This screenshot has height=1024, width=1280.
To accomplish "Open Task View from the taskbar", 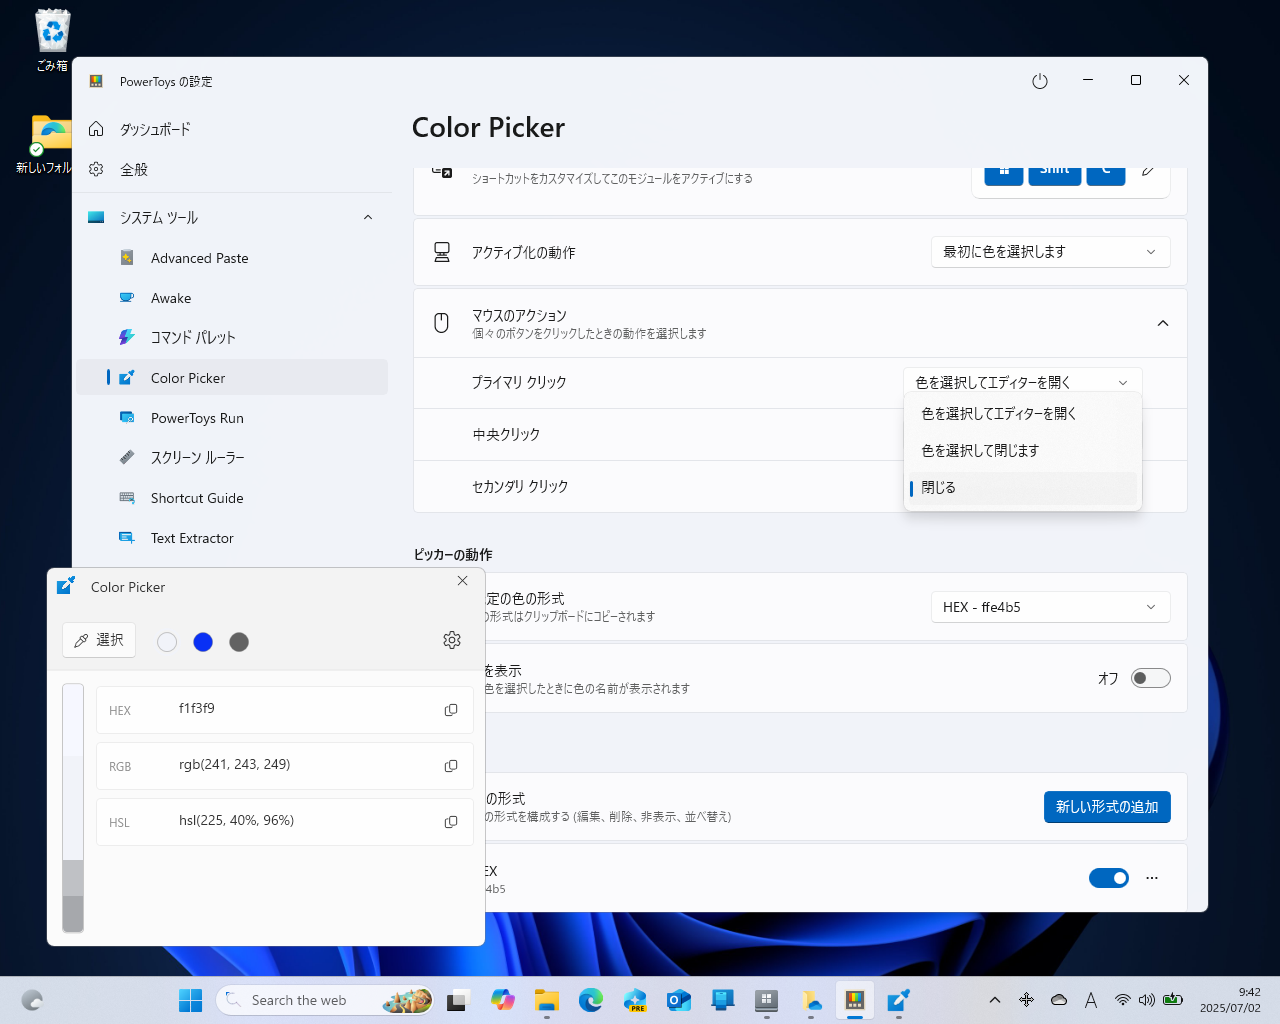I will 459,1000.
